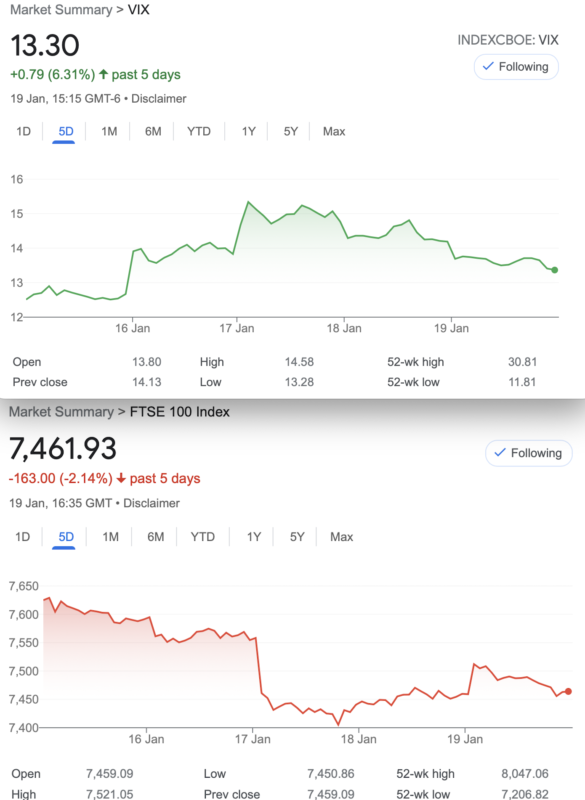This screenshot has height=800, width=585.
Task: Click the FTSE 100 Following checkmark icon
Action: point(500,453)
